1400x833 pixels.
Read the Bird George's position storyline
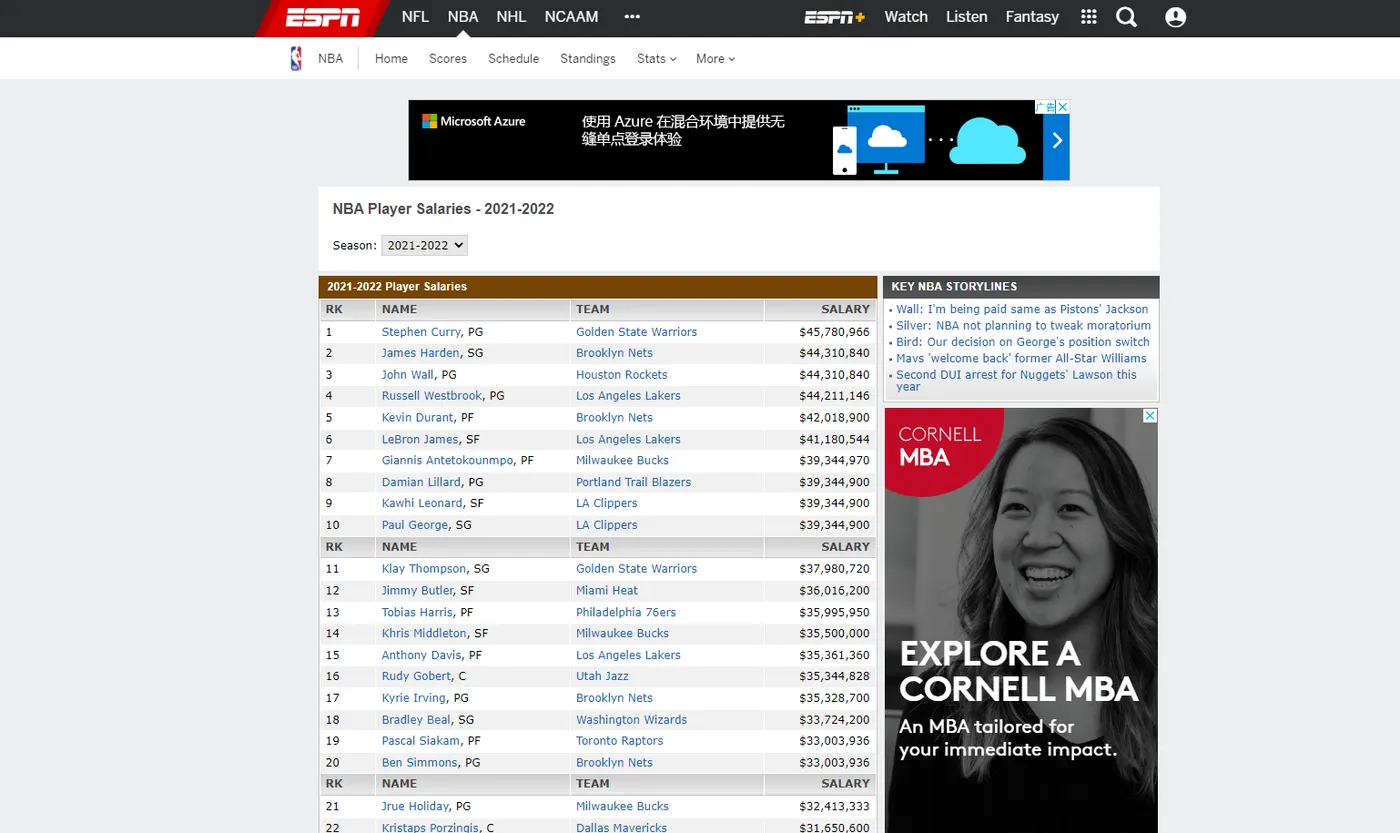click(x=1023, y=342)
